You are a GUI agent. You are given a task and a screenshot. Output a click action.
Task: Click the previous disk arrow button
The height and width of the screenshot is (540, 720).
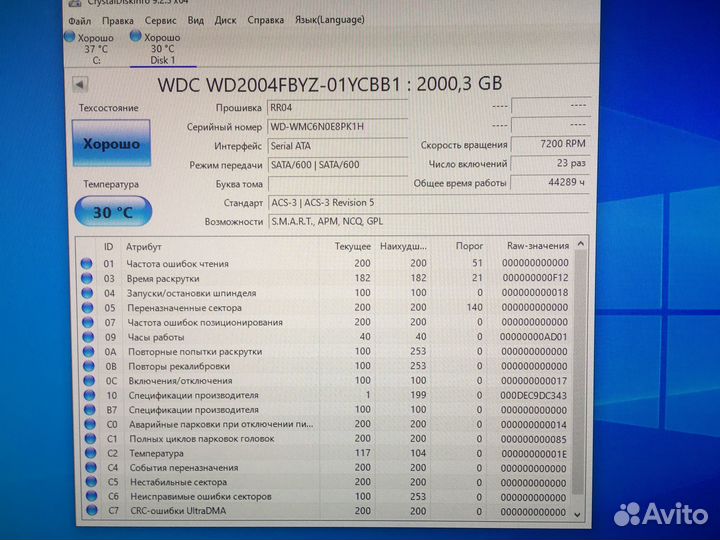(x=80, y=84)
